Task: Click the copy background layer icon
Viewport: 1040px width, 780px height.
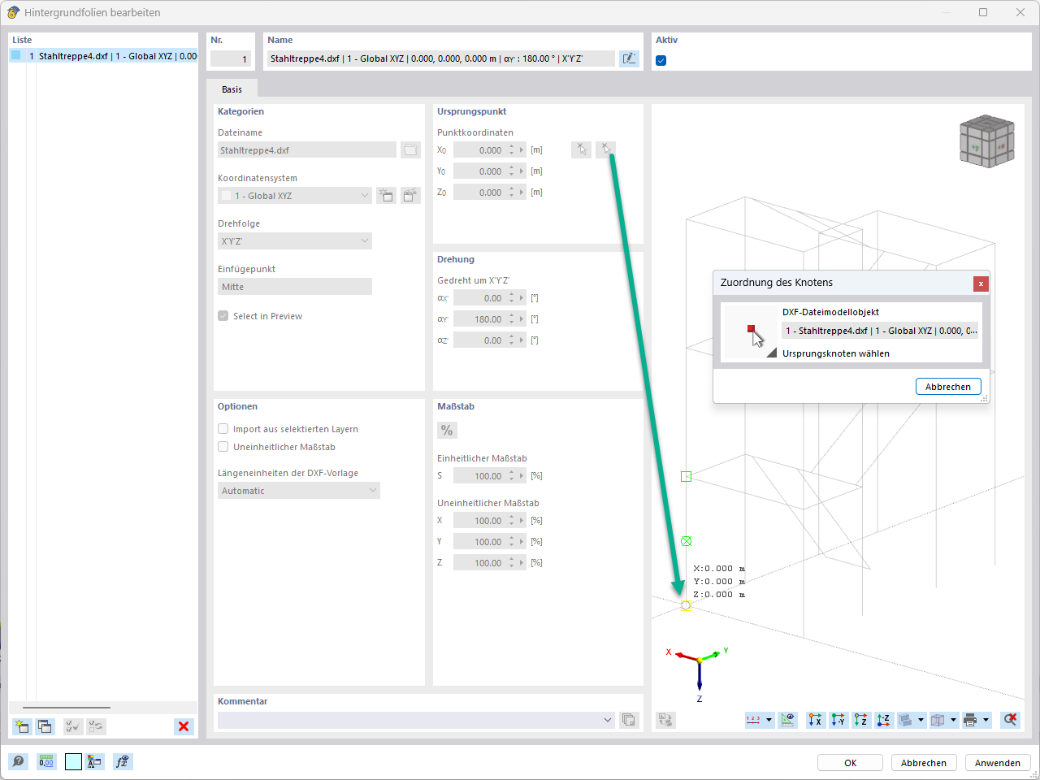Action: click(x=45, y=726)
